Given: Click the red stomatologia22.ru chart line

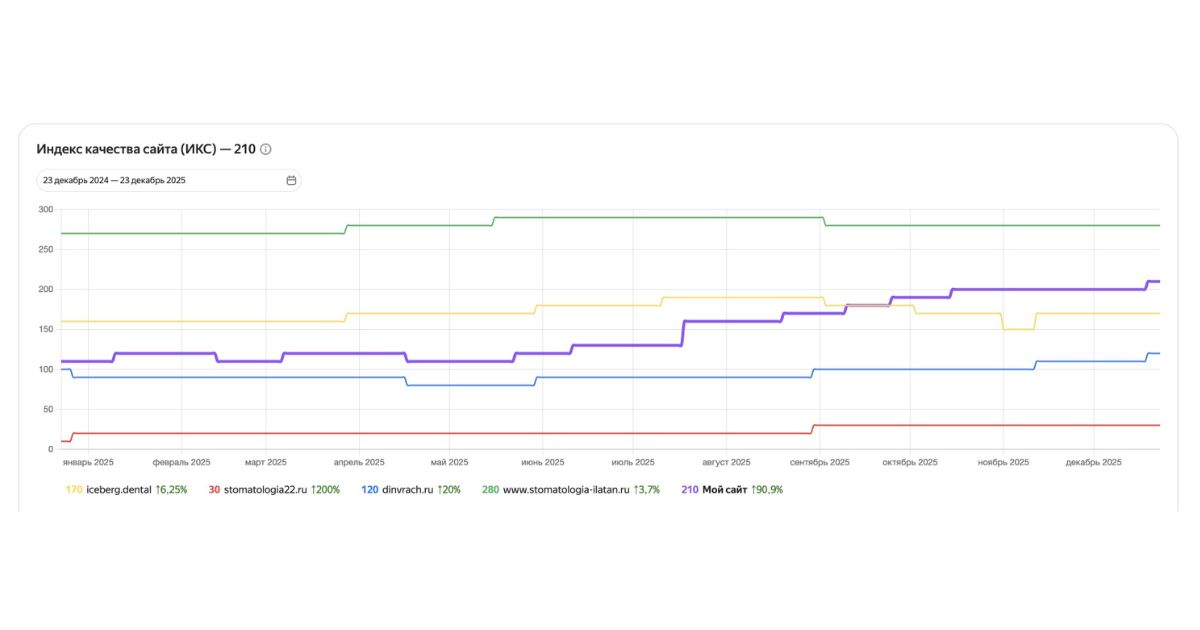Looking at the screenshot, I should (400, 433).
